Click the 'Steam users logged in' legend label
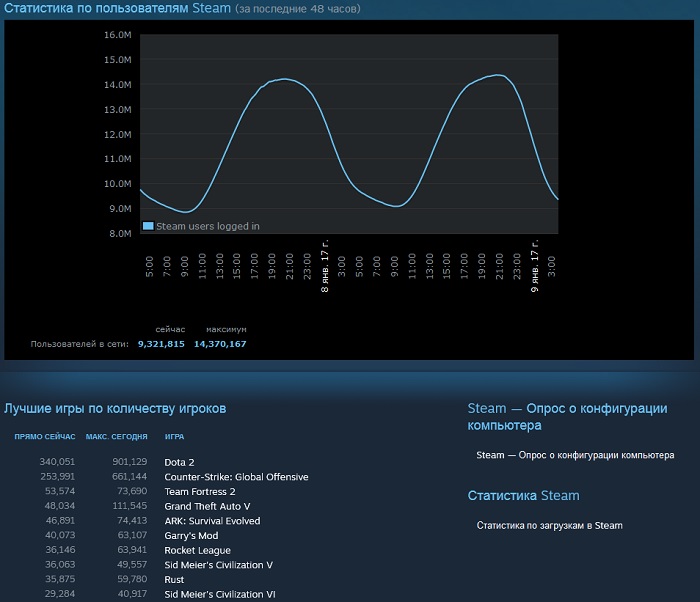700x602 pixels. pos(208,226)
